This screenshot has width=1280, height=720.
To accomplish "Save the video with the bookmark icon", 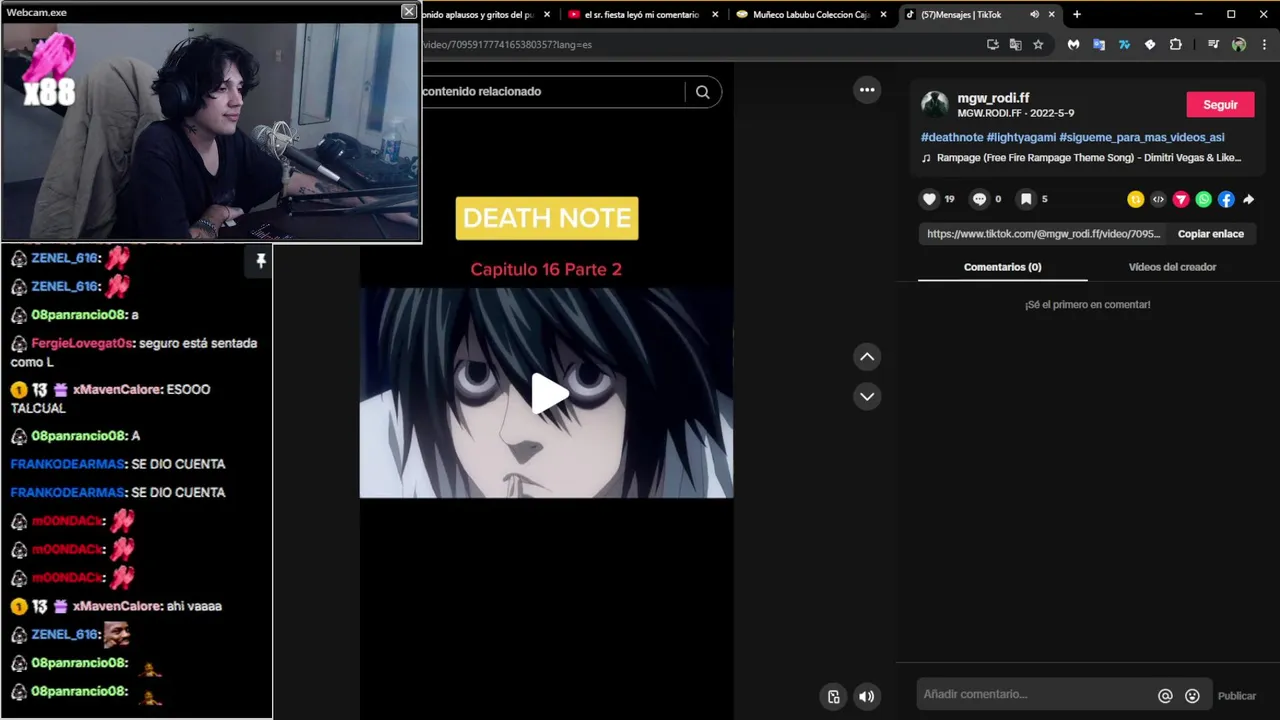I will 1025,199.
